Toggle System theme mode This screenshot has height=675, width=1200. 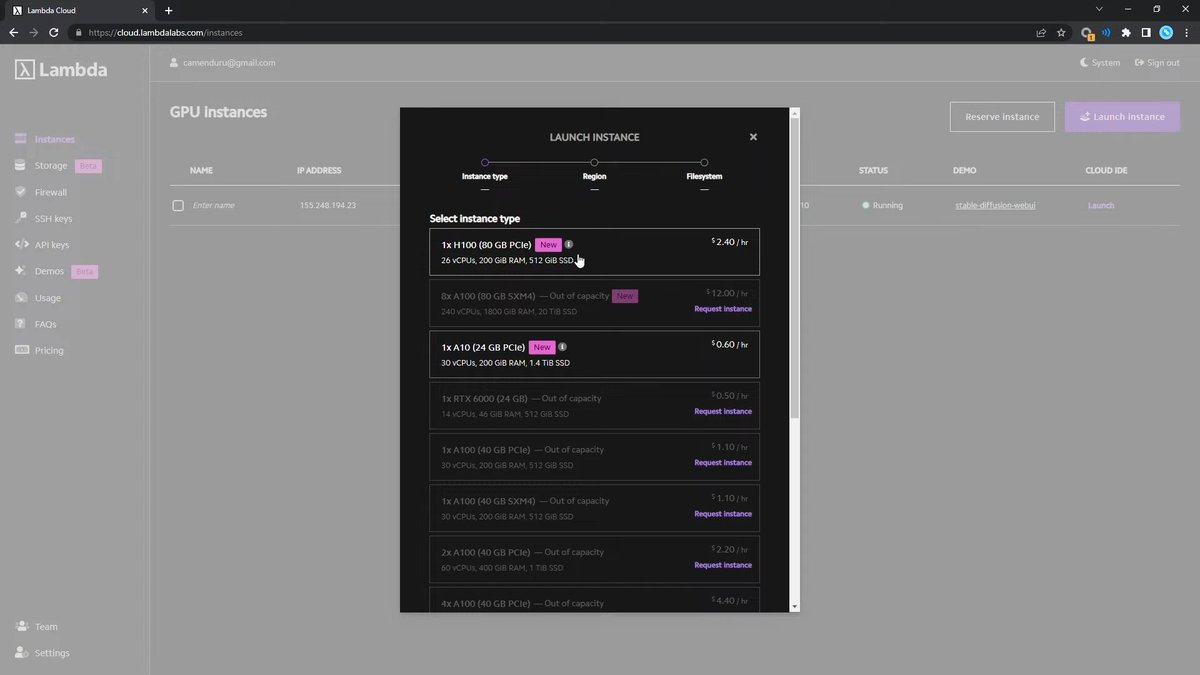[x=1100, y=62]
